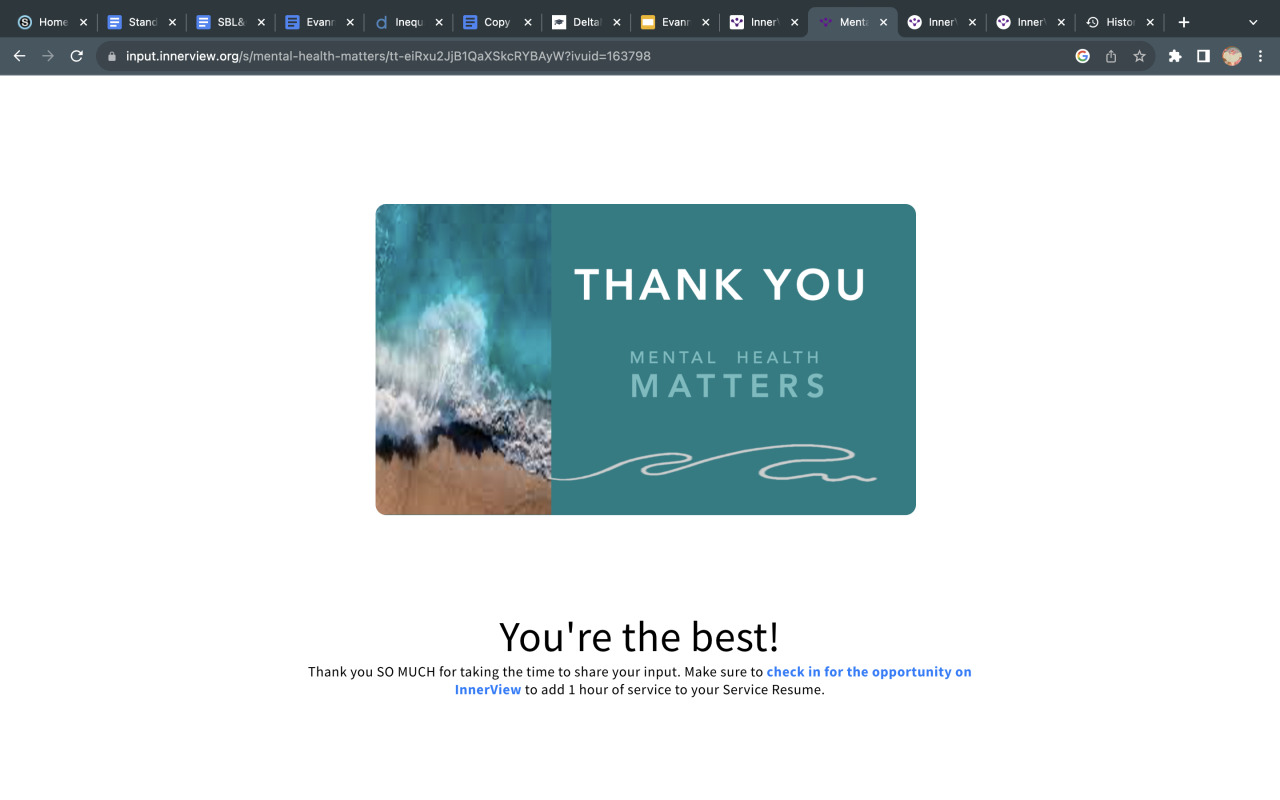Close the active Menta tab
This screenshot has width=1280, height=800.
coord(884,22)
